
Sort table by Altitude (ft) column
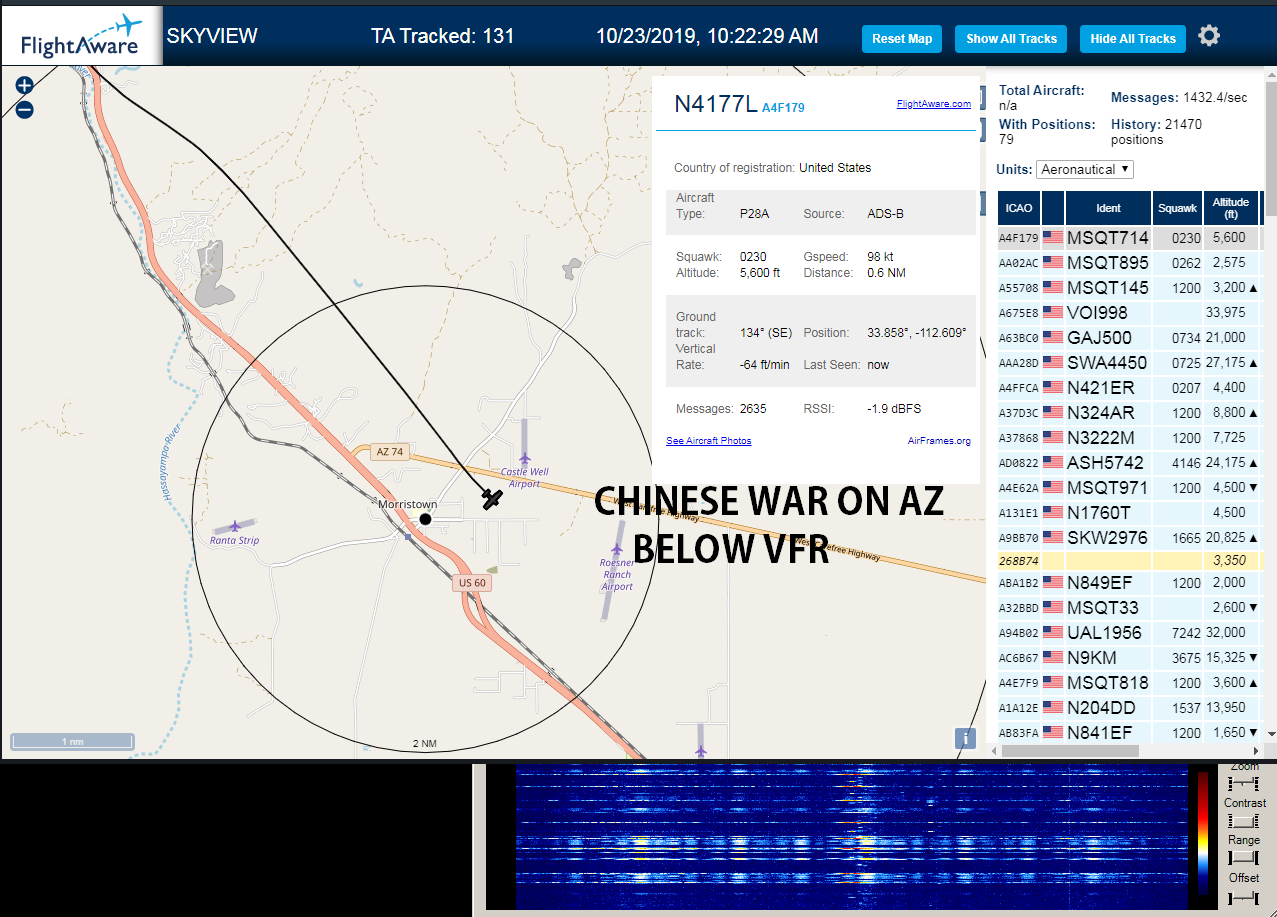coord(1231,208)
